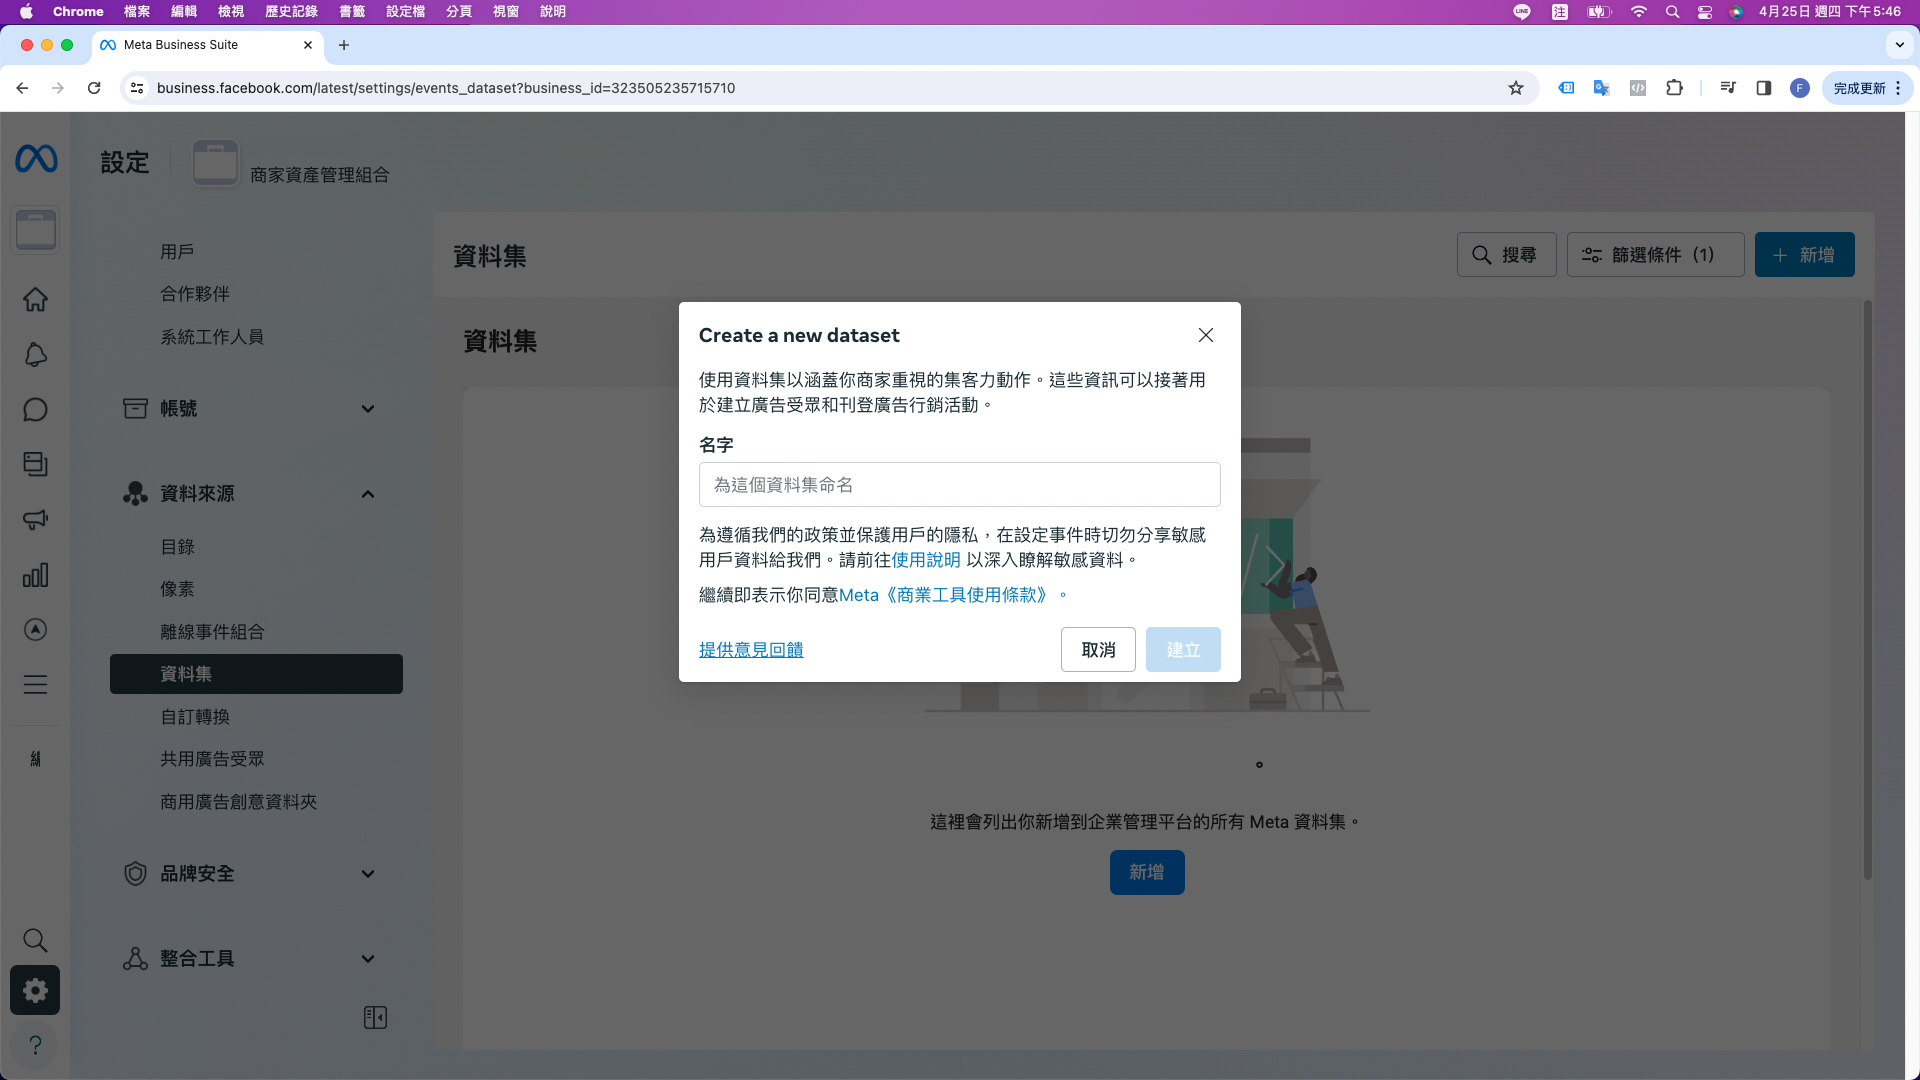Screen dimensions: 1920x1080
Task: Open Chrome 檔案 menu
Action: coord(137,12)
